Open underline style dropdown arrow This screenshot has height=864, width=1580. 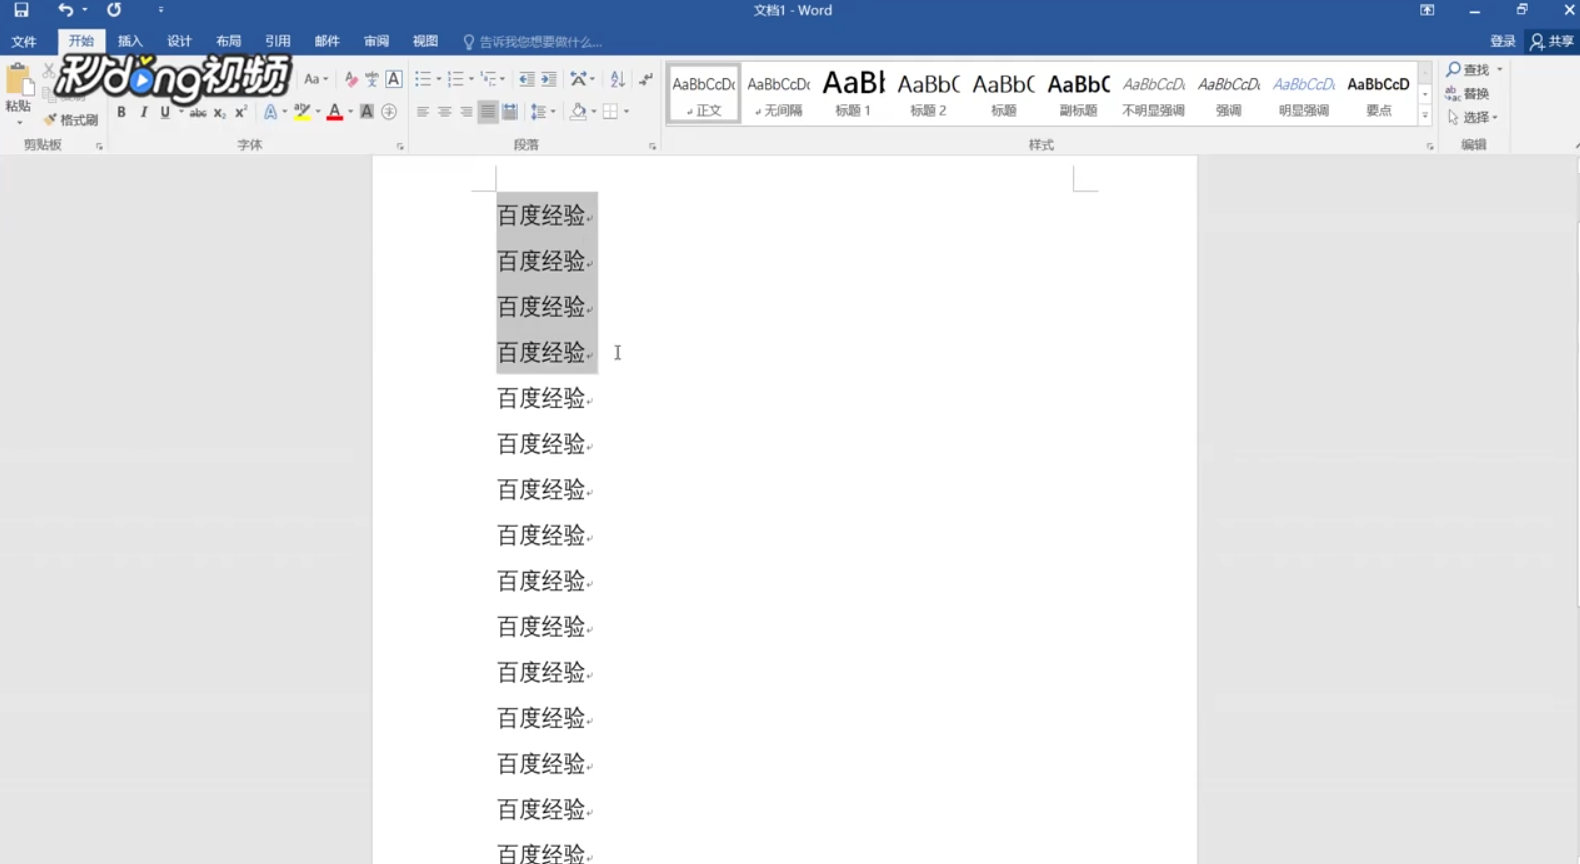coord(180,112)
